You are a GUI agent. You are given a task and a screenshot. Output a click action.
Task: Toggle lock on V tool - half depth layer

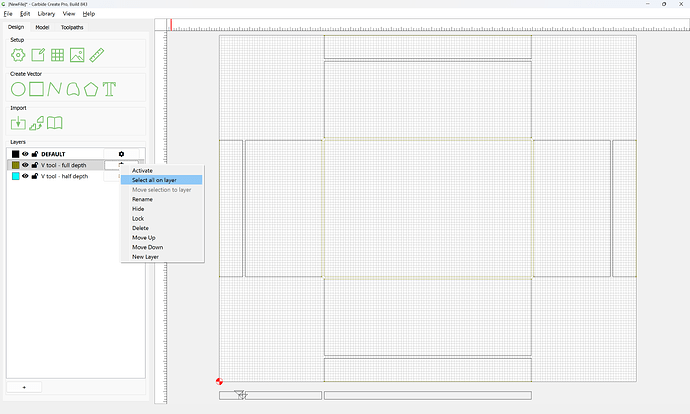34,176
